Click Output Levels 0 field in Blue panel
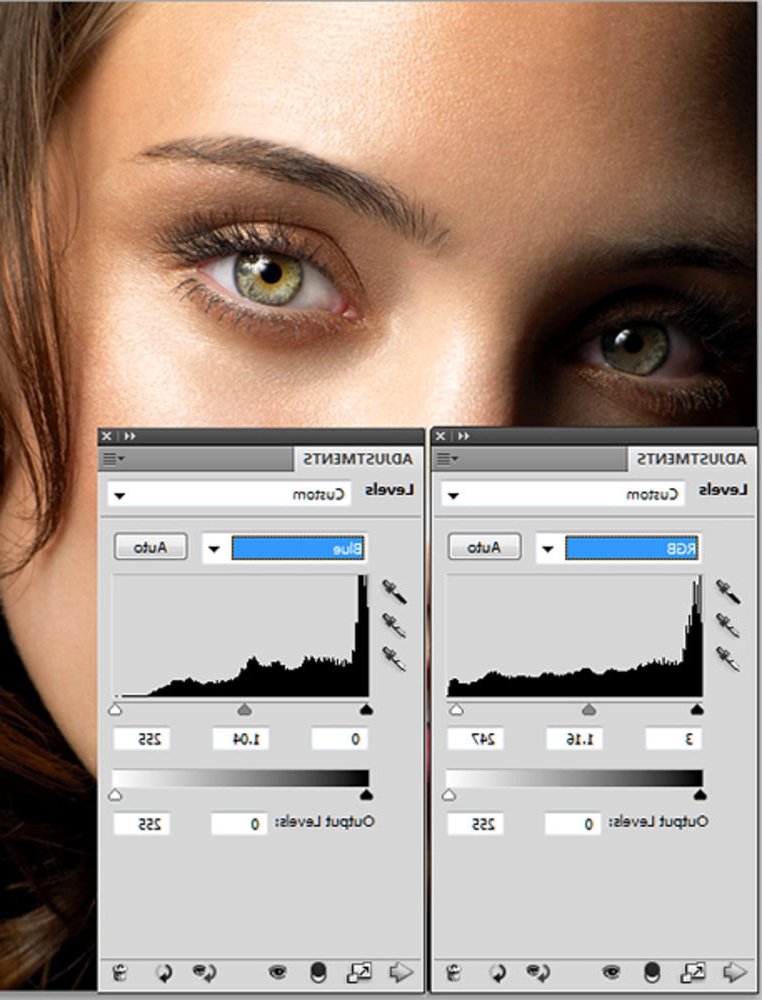Screen dimensions: 762x1000 239,824
